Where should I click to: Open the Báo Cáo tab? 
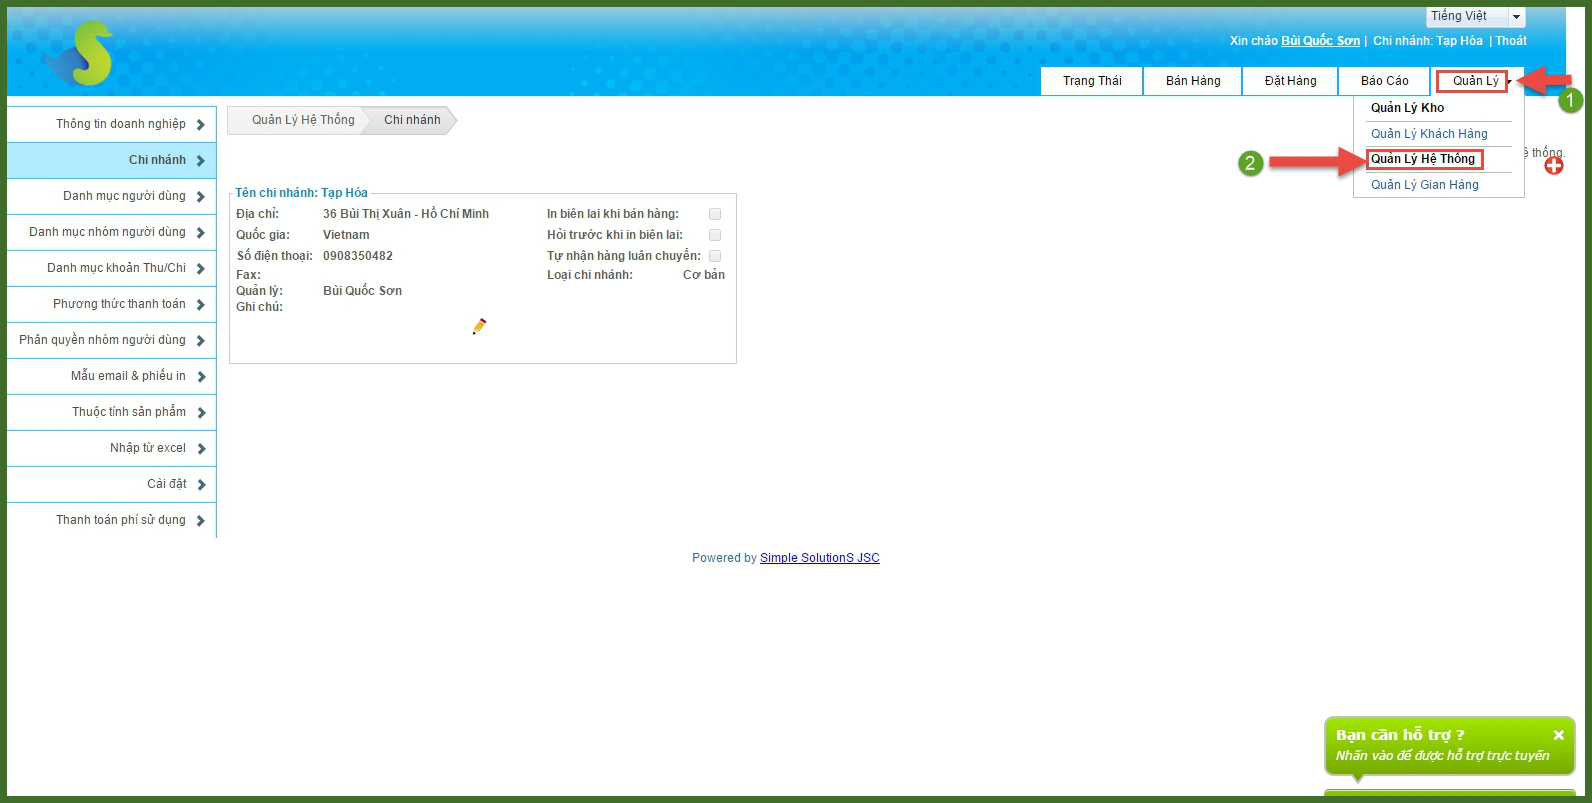click(1384, 81)
